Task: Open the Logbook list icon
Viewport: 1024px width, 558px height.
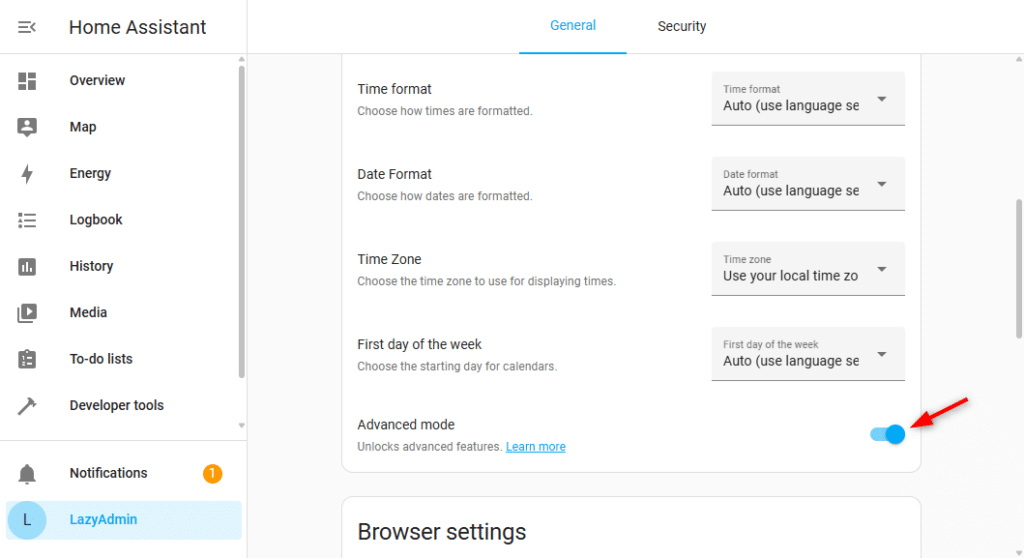Action: (x=27, y=220)
